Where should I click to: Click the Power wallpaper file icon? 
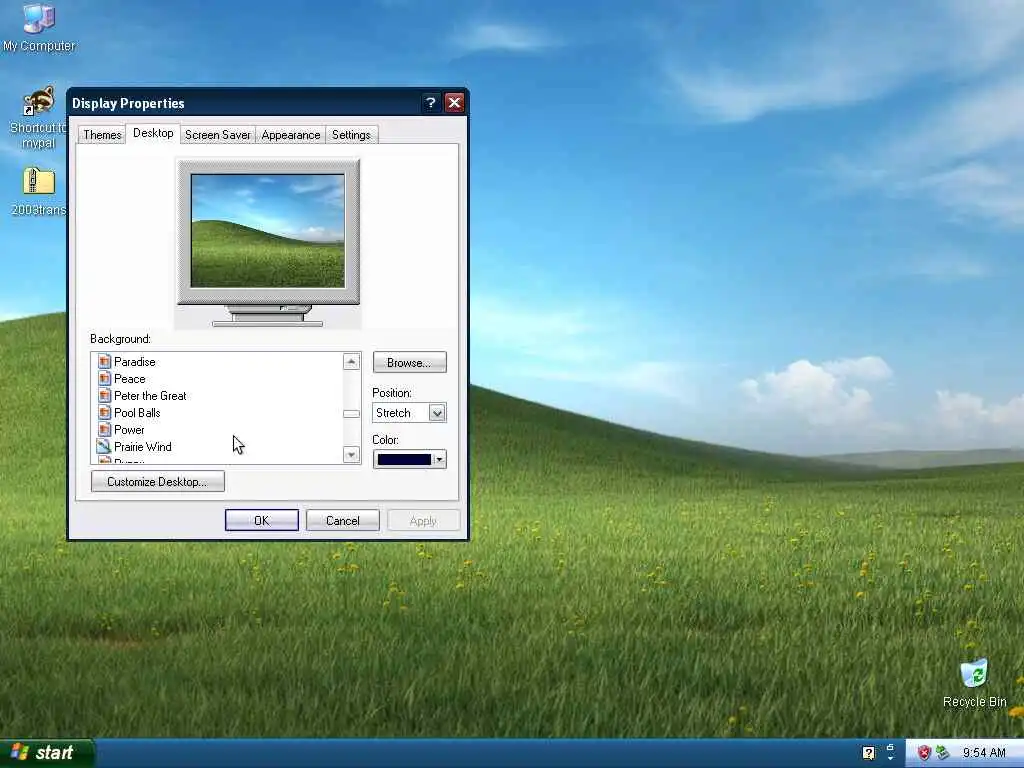[x=104, y=429]
